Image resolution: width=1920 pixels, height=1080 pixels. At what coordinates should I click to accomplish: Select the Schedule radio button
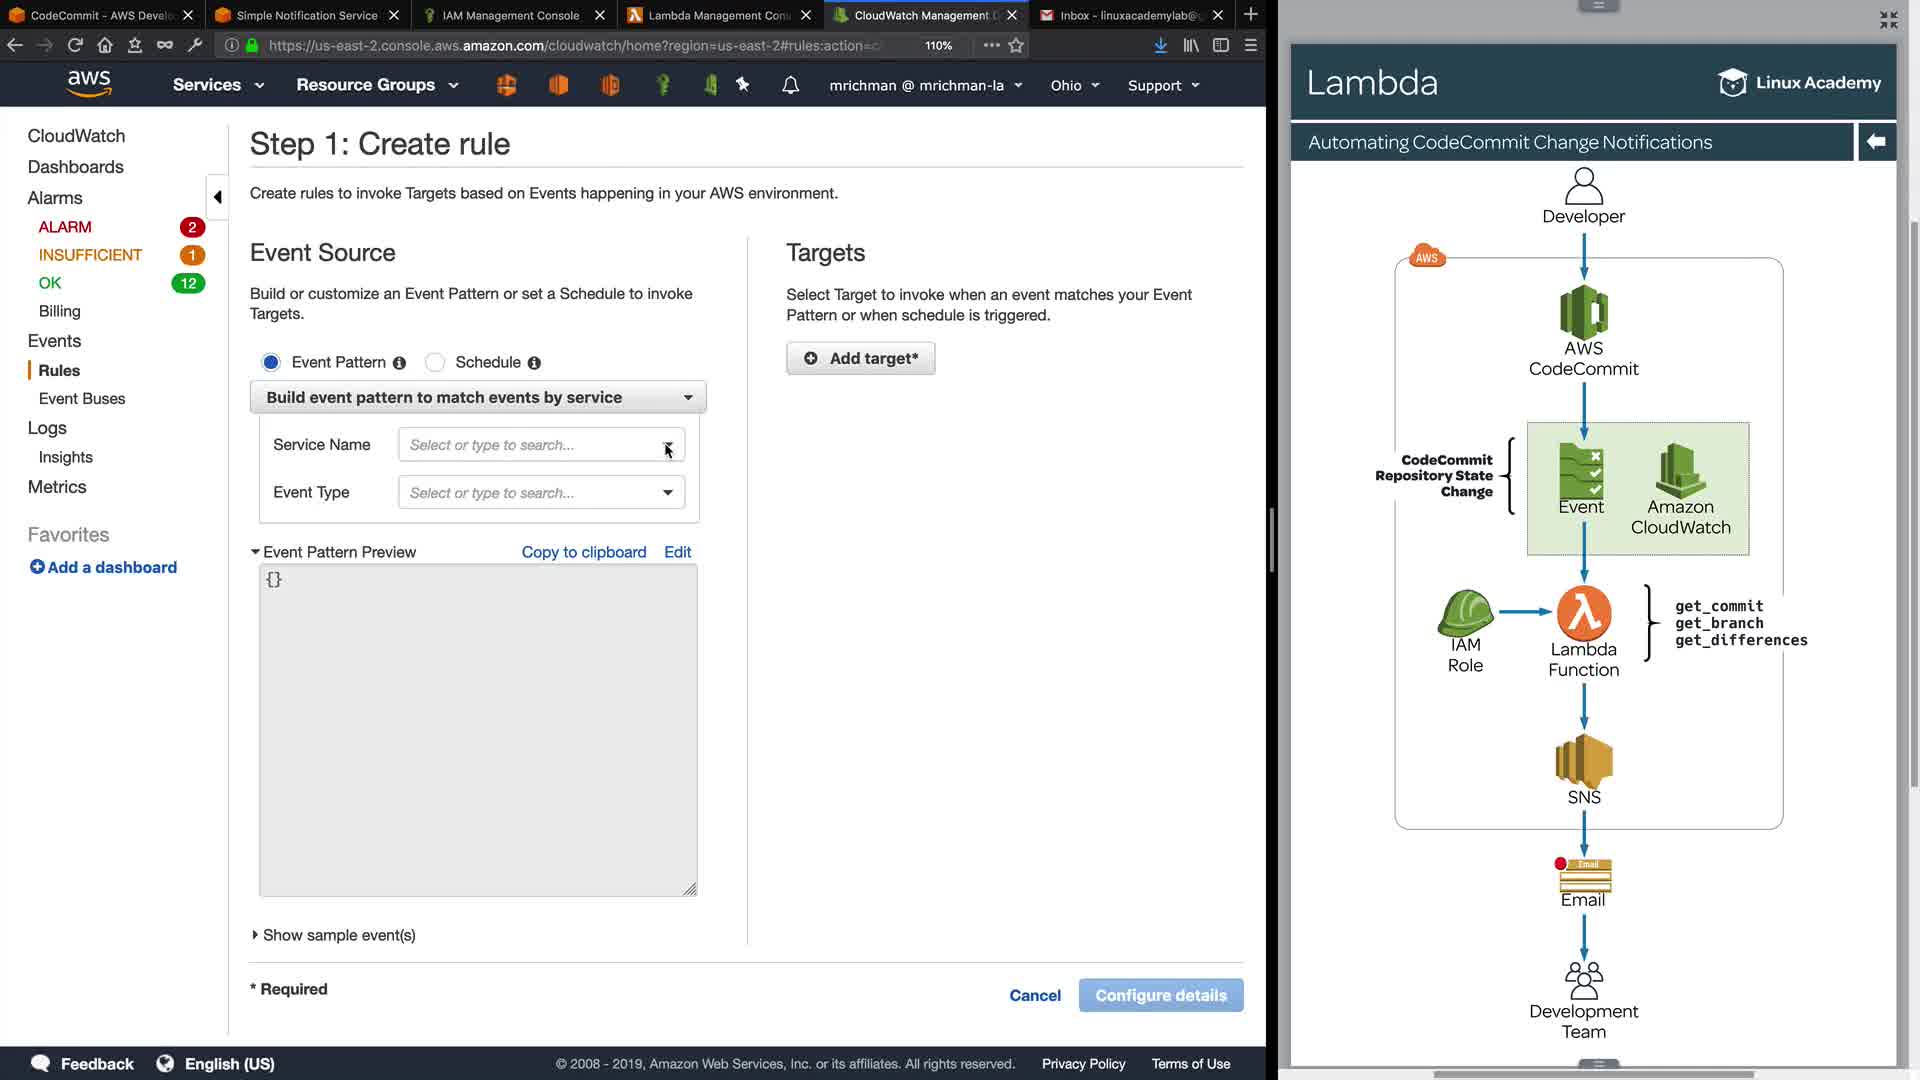pyautogui.click(x=435, y=362)
